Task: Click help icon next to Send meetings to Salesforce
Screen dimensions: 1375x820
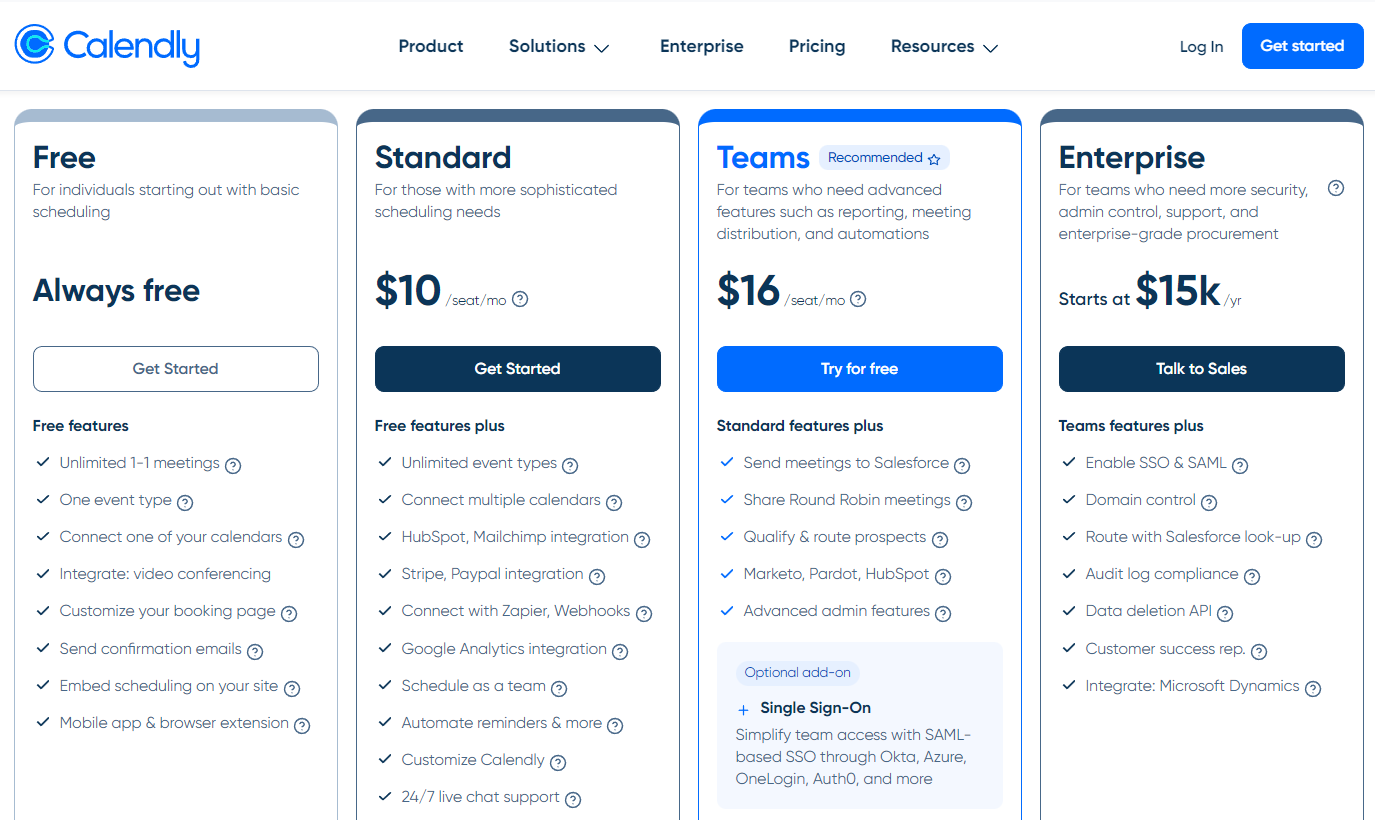Action: pyautogui.click(x=962, y=465)
